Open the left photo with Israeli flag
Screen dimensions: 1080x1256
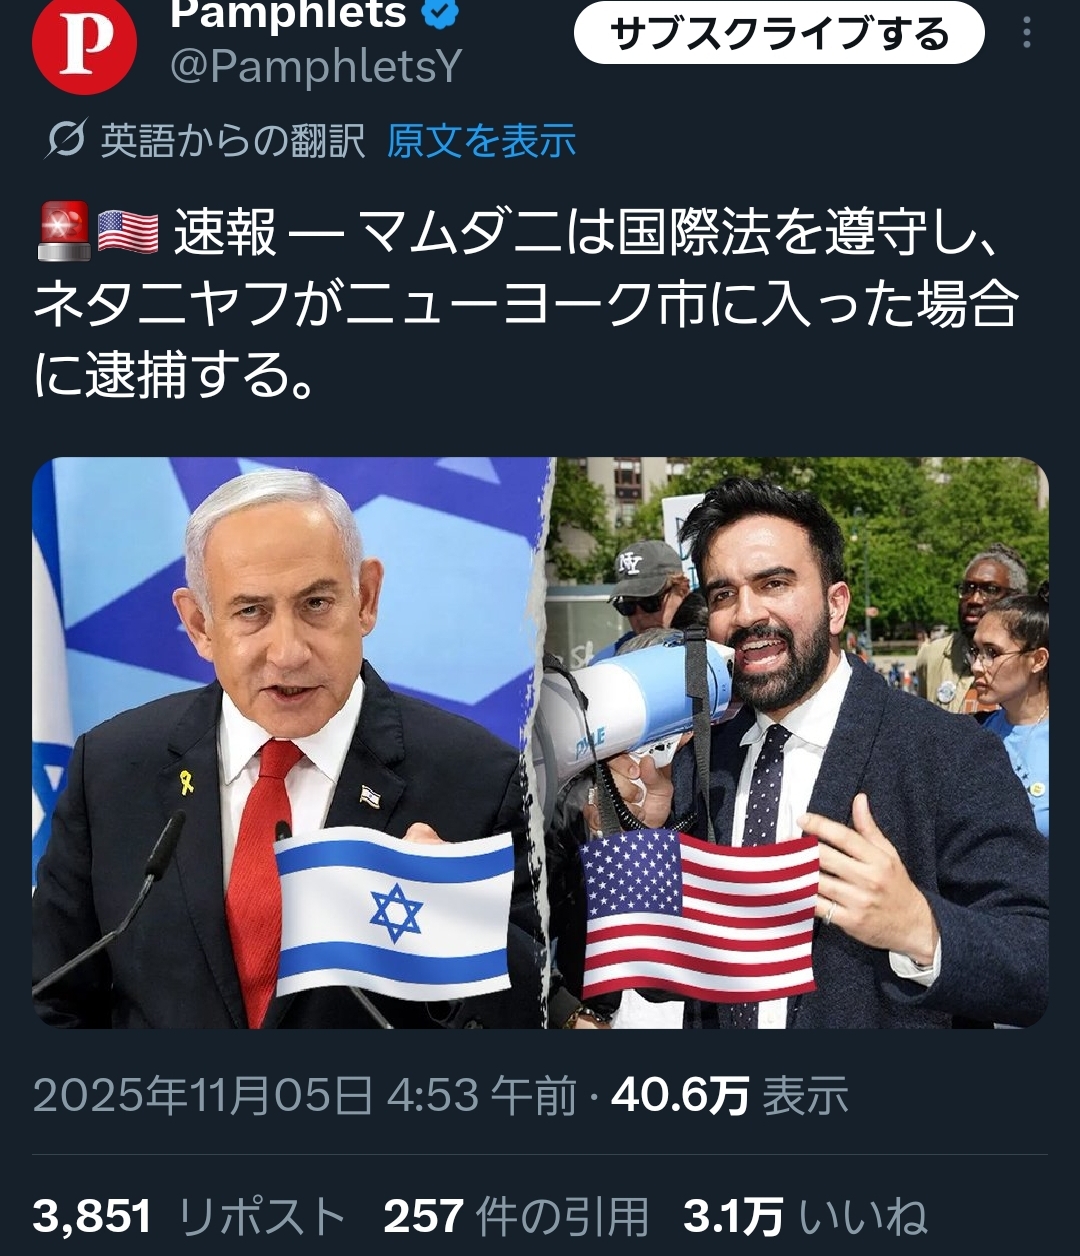(291, 742)
